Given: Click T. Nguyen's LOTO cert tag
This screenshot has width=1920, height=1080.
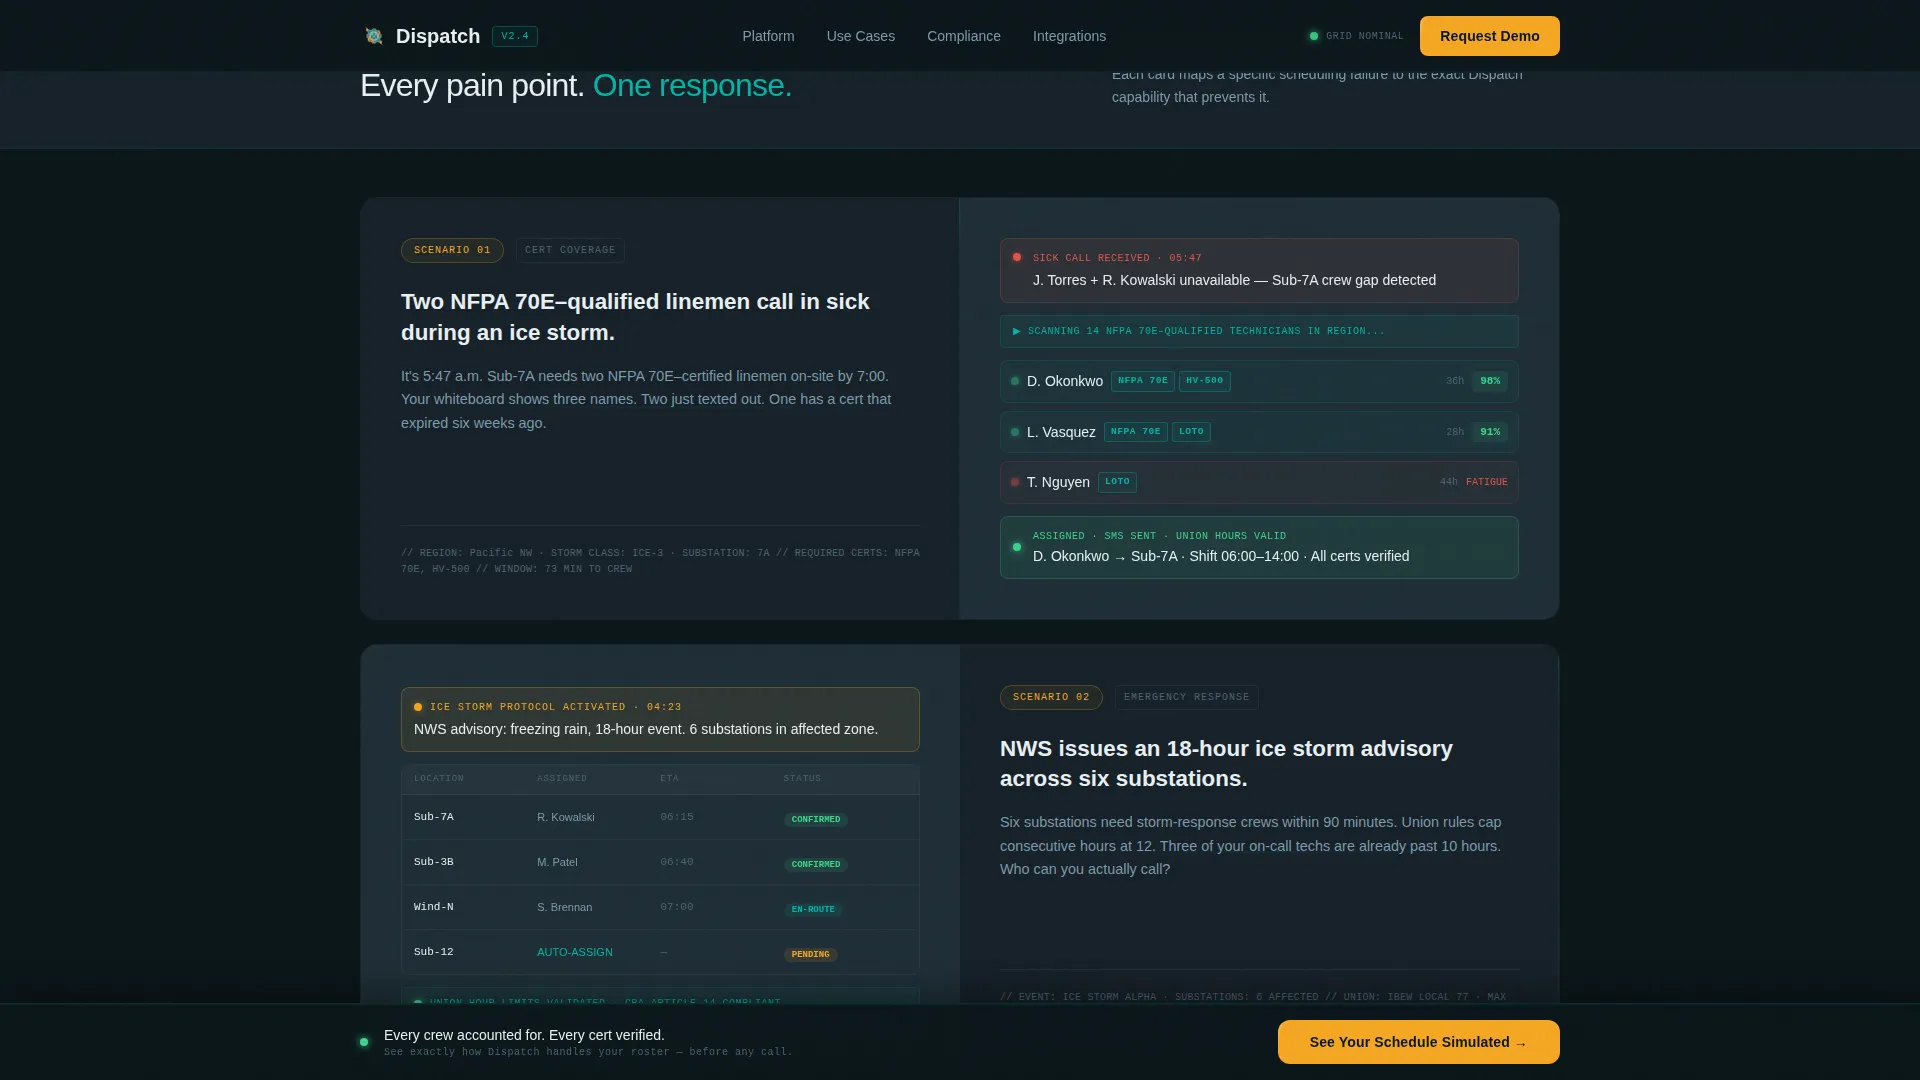Looking at the screenshot, I should 1117,482.
